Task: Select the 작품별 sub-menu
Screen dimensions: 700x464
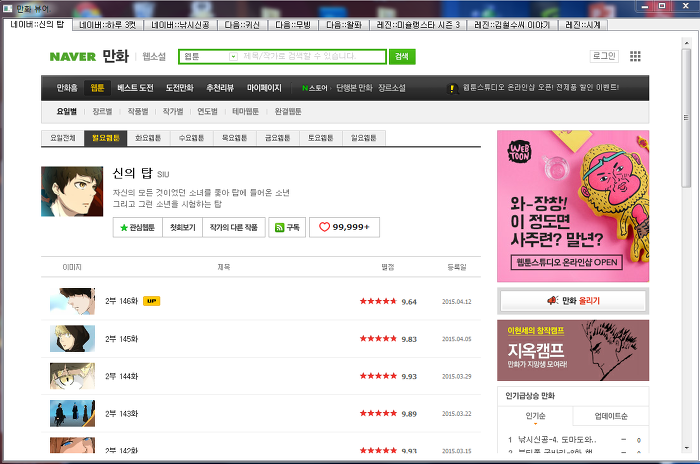Action: point(138,111)
